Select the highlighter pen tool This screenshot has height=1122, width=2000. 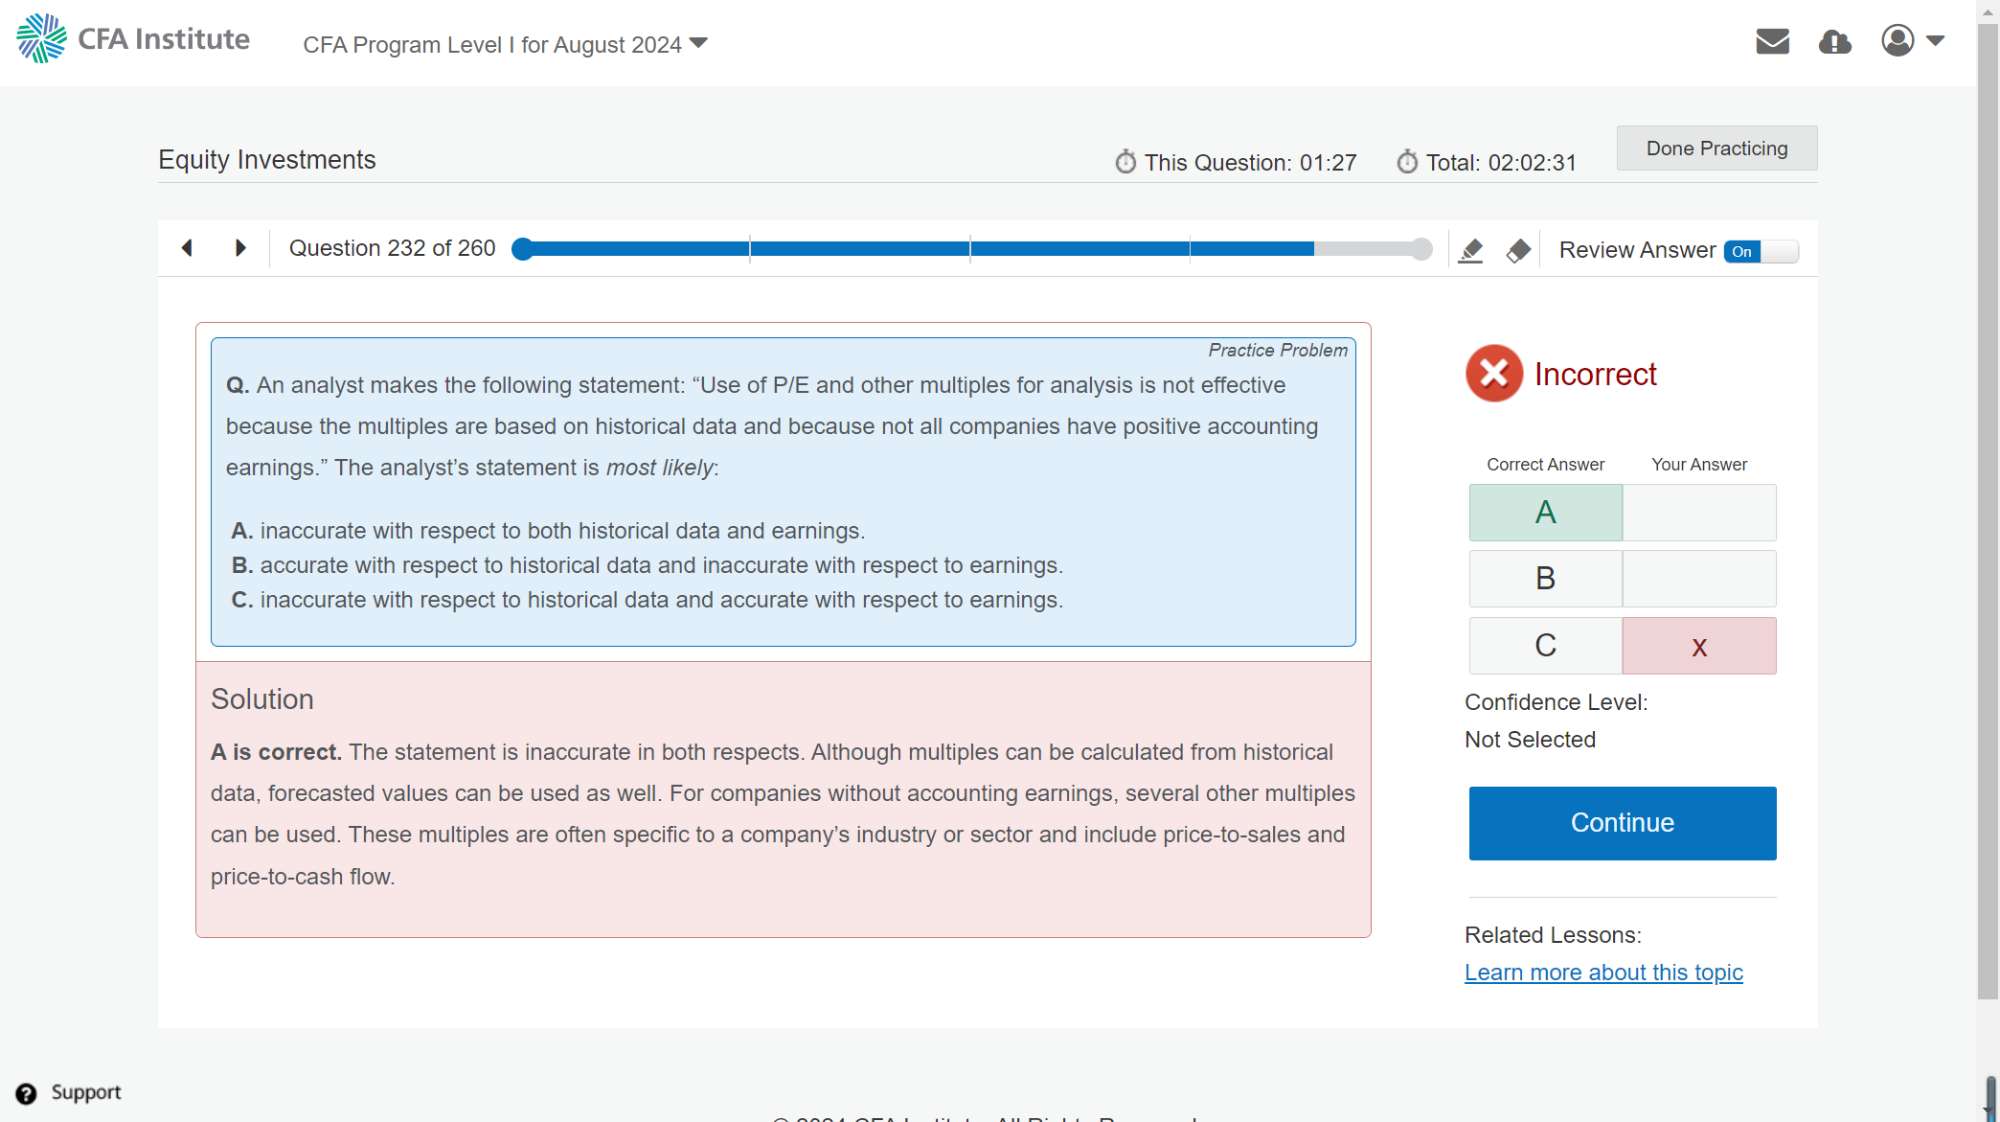coord(1470,250)
